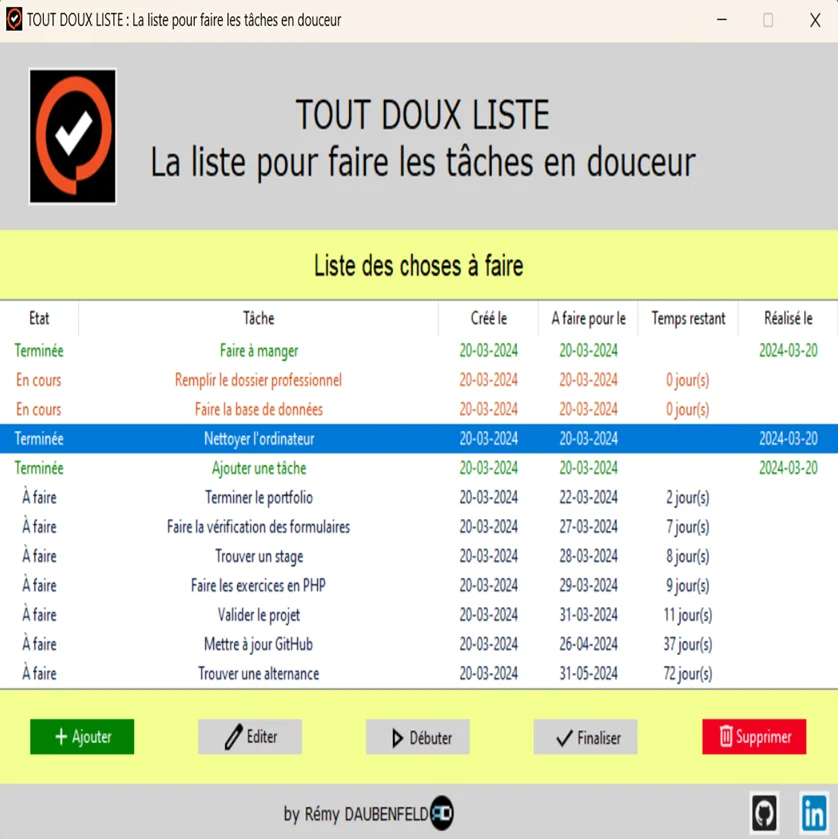Click the plus icon on the green Ajouter button
The image size is (838, 839).
tap(62, 737)
